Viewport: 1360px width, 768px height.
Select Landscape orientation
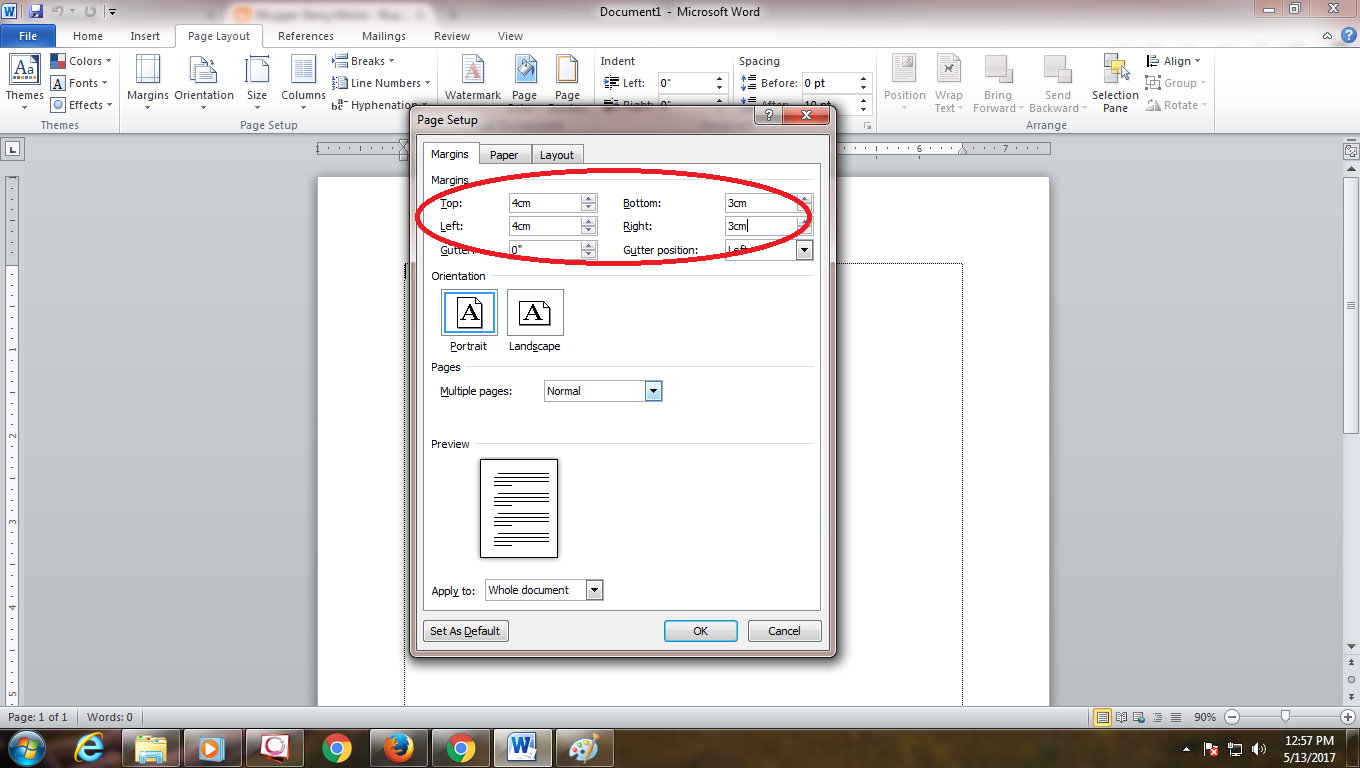pyautogui.click(x=535, y=320)
